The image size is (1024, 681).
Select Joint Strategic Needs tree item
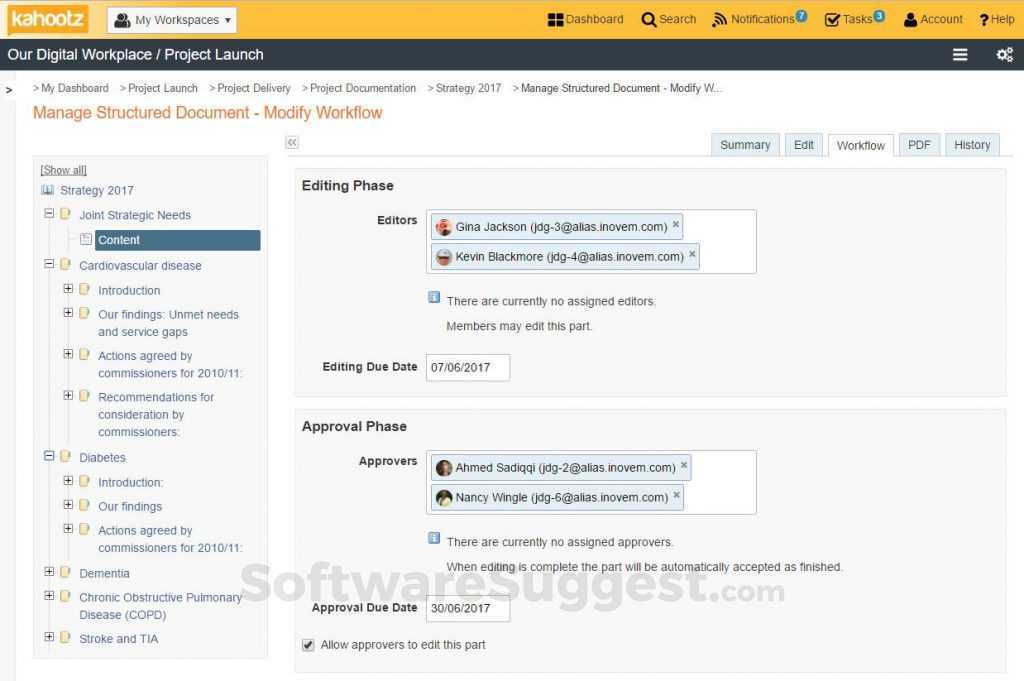tap(135, 215)
